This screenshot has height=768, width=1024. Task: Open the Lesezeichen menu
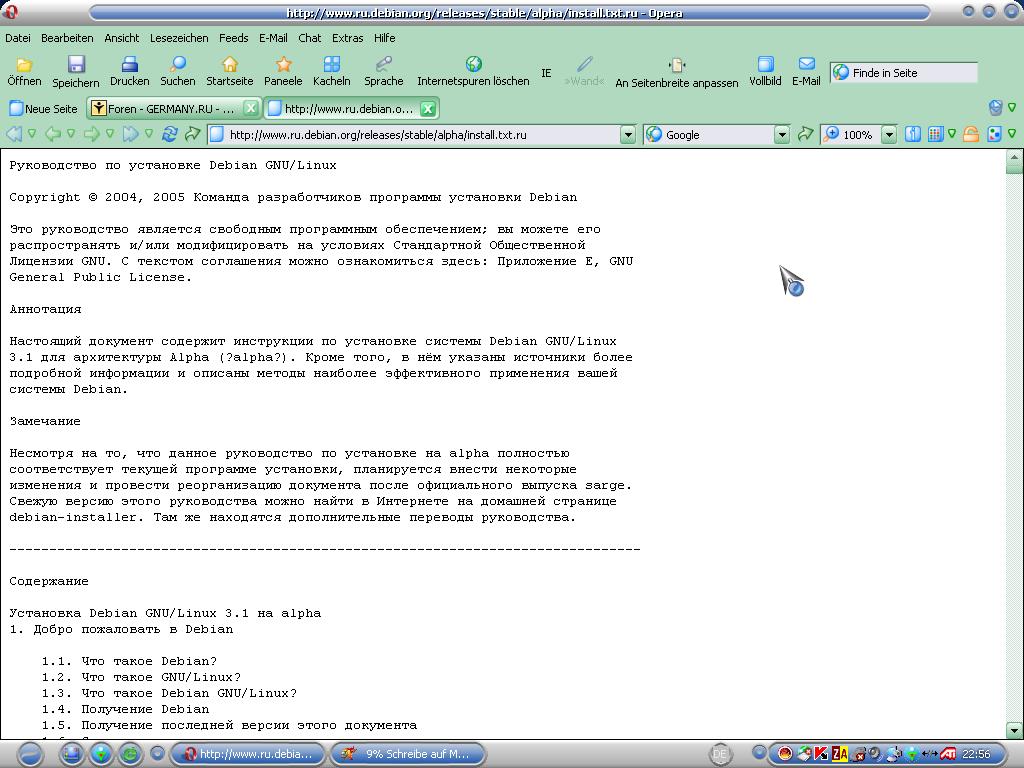pos(179,38)
